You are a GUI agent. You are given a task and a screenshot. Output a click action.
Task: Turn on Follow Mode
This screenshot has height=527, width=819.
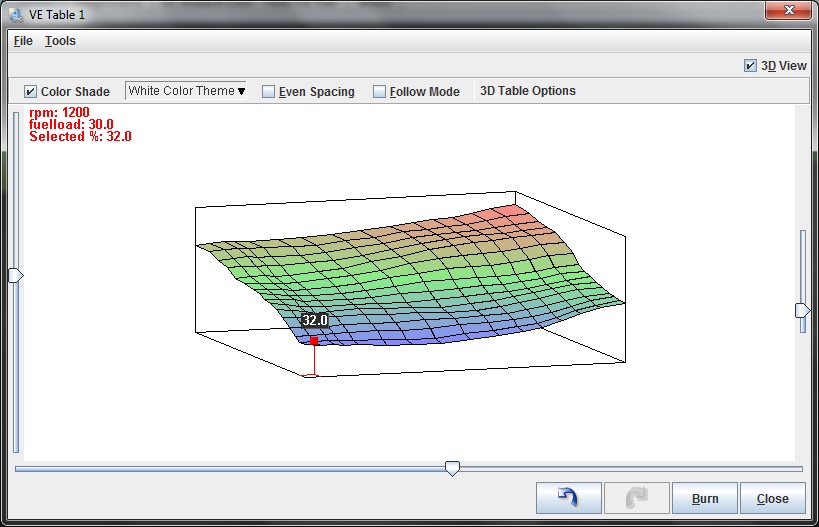(379, 91)
